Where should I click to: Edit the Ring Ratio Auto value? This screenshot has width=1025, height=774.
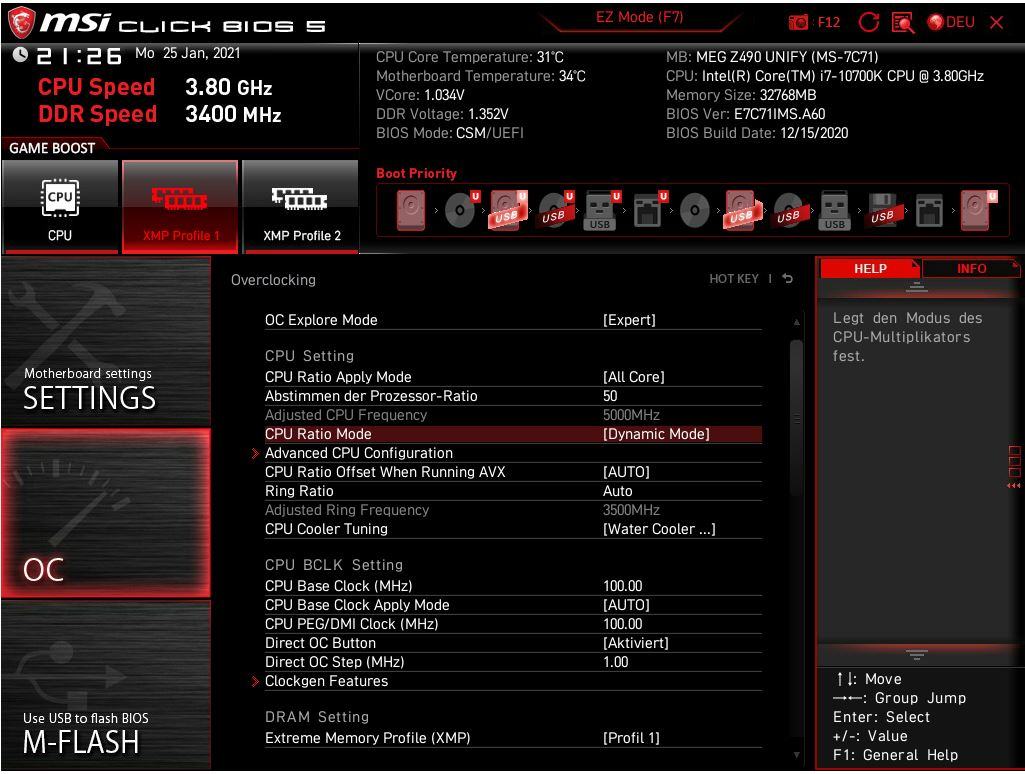[617, 491]
